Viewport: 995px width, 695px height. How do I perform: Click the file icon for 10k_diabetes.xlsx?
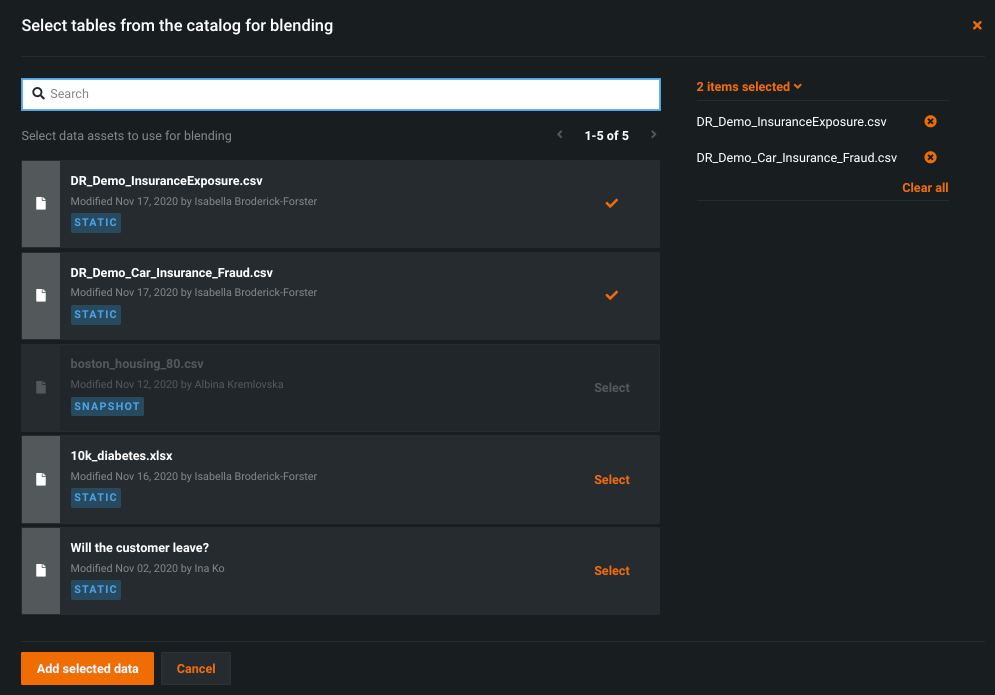pos(41,479)
